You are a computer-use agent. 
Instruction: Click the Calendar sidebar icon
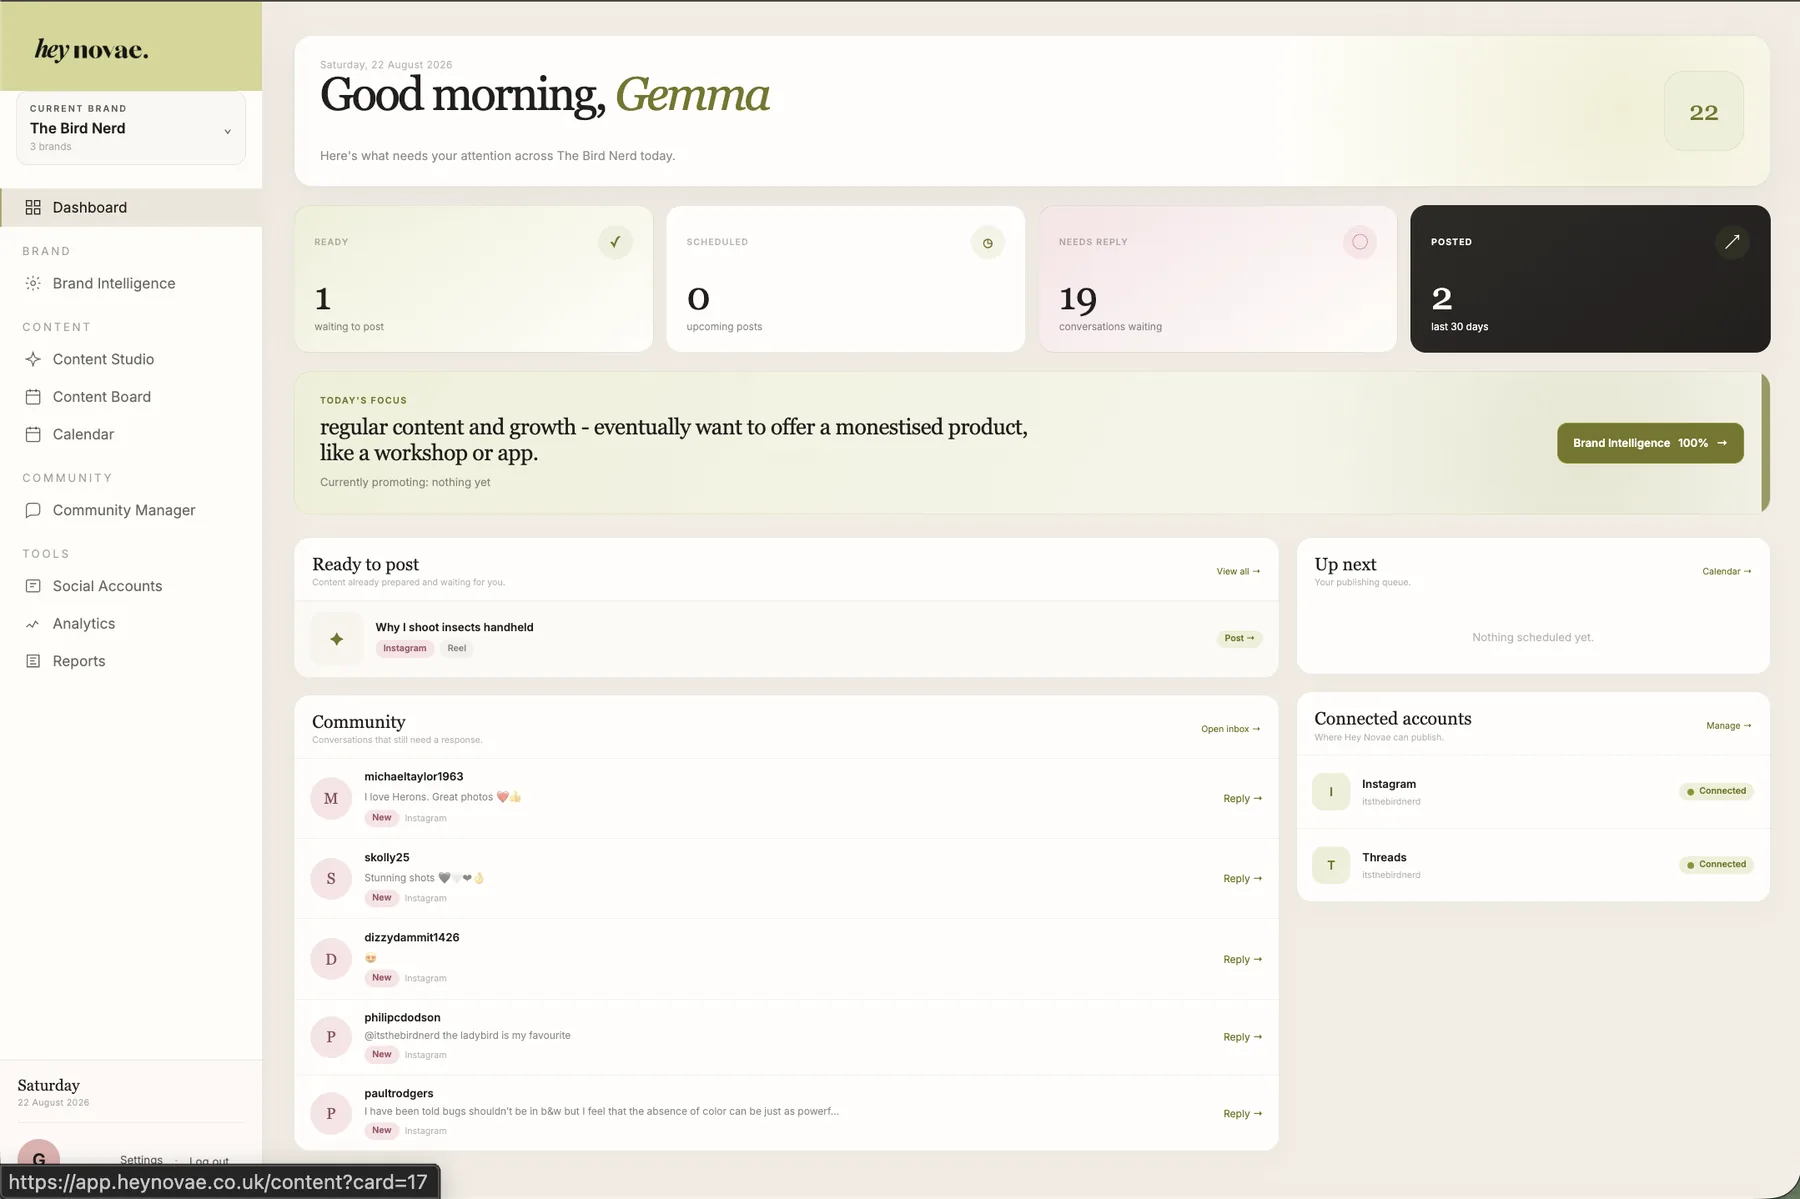pos(33,434)
